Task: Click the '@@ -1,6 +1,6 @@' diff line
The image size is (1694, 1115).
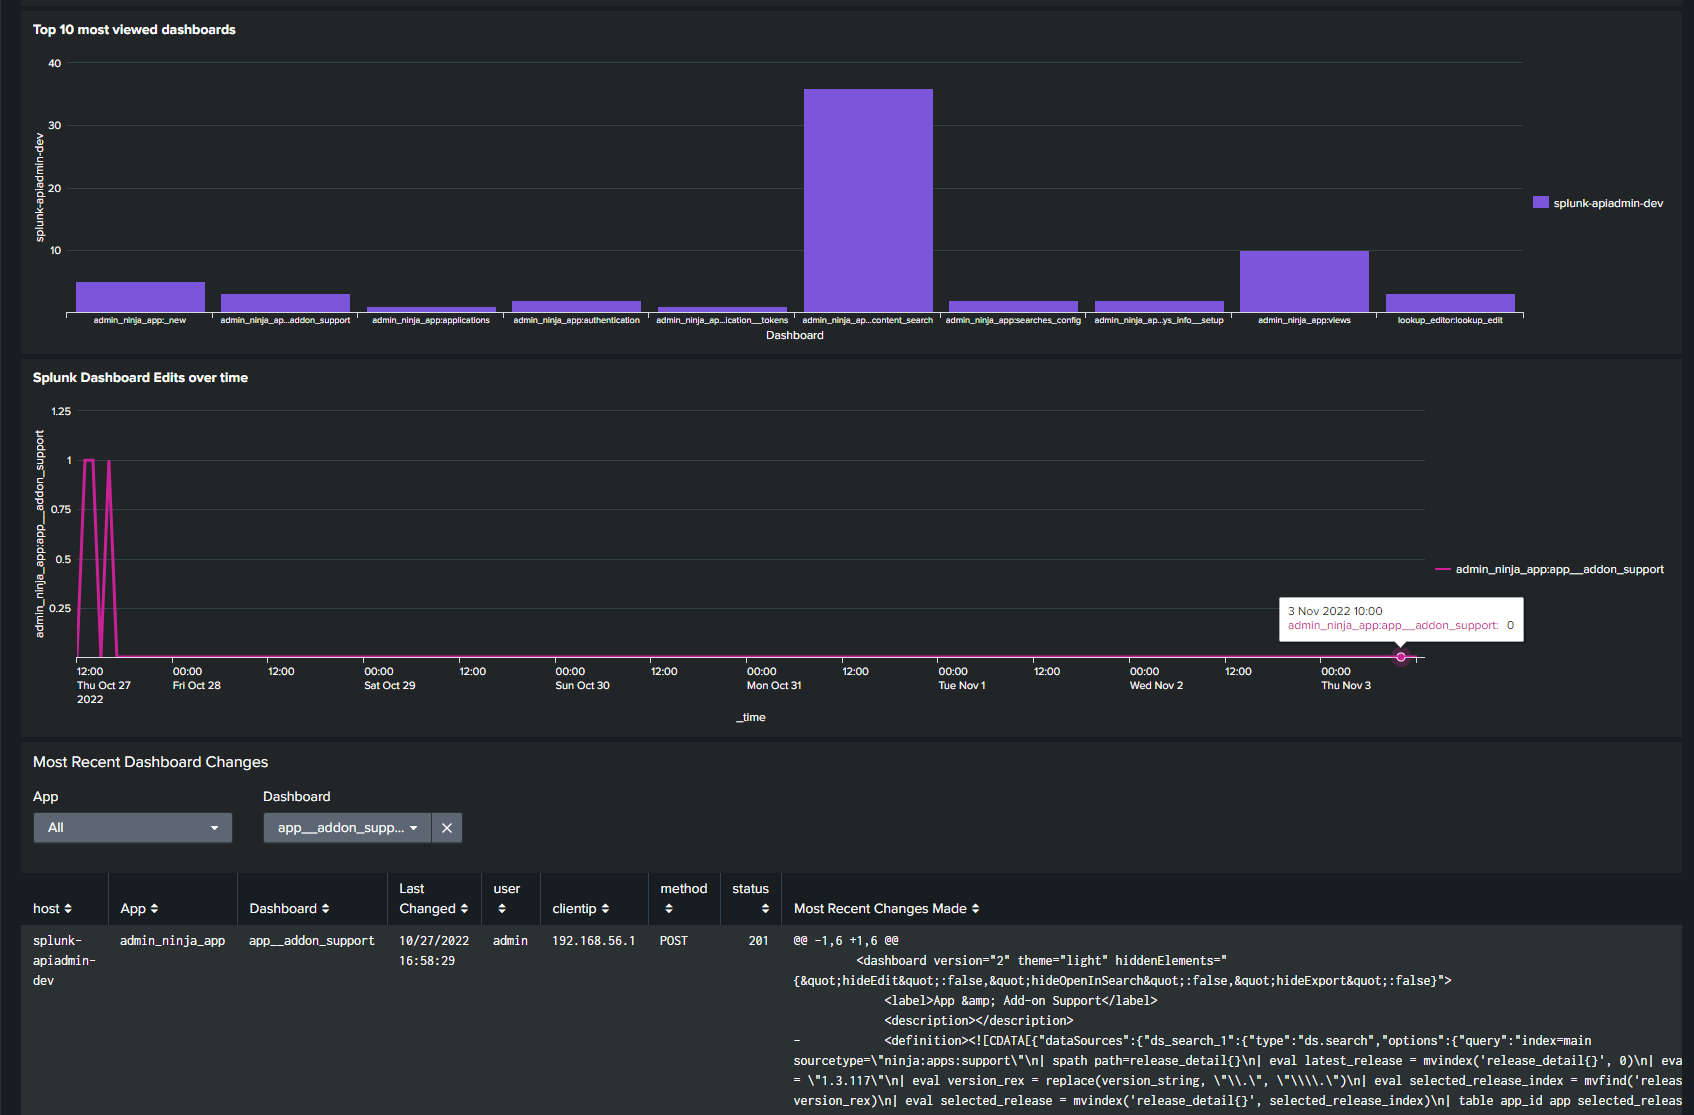Action: 846,940
